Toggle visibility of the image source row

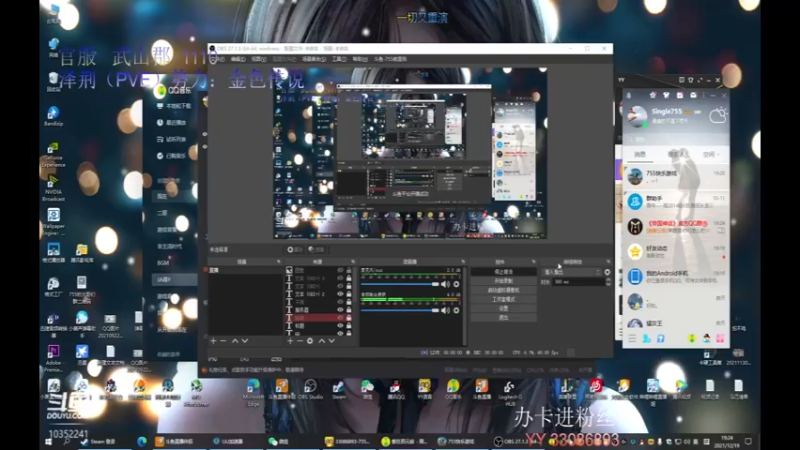point(340,270)
